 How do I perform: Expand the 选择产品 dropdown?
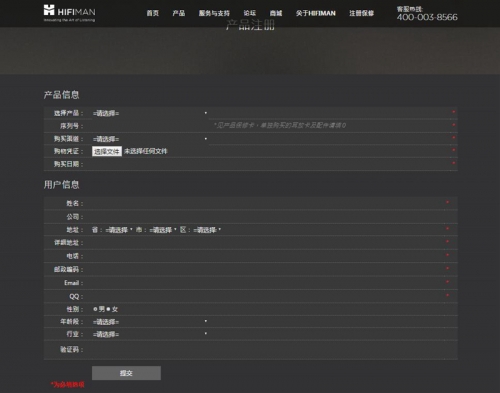click(150, 113)
